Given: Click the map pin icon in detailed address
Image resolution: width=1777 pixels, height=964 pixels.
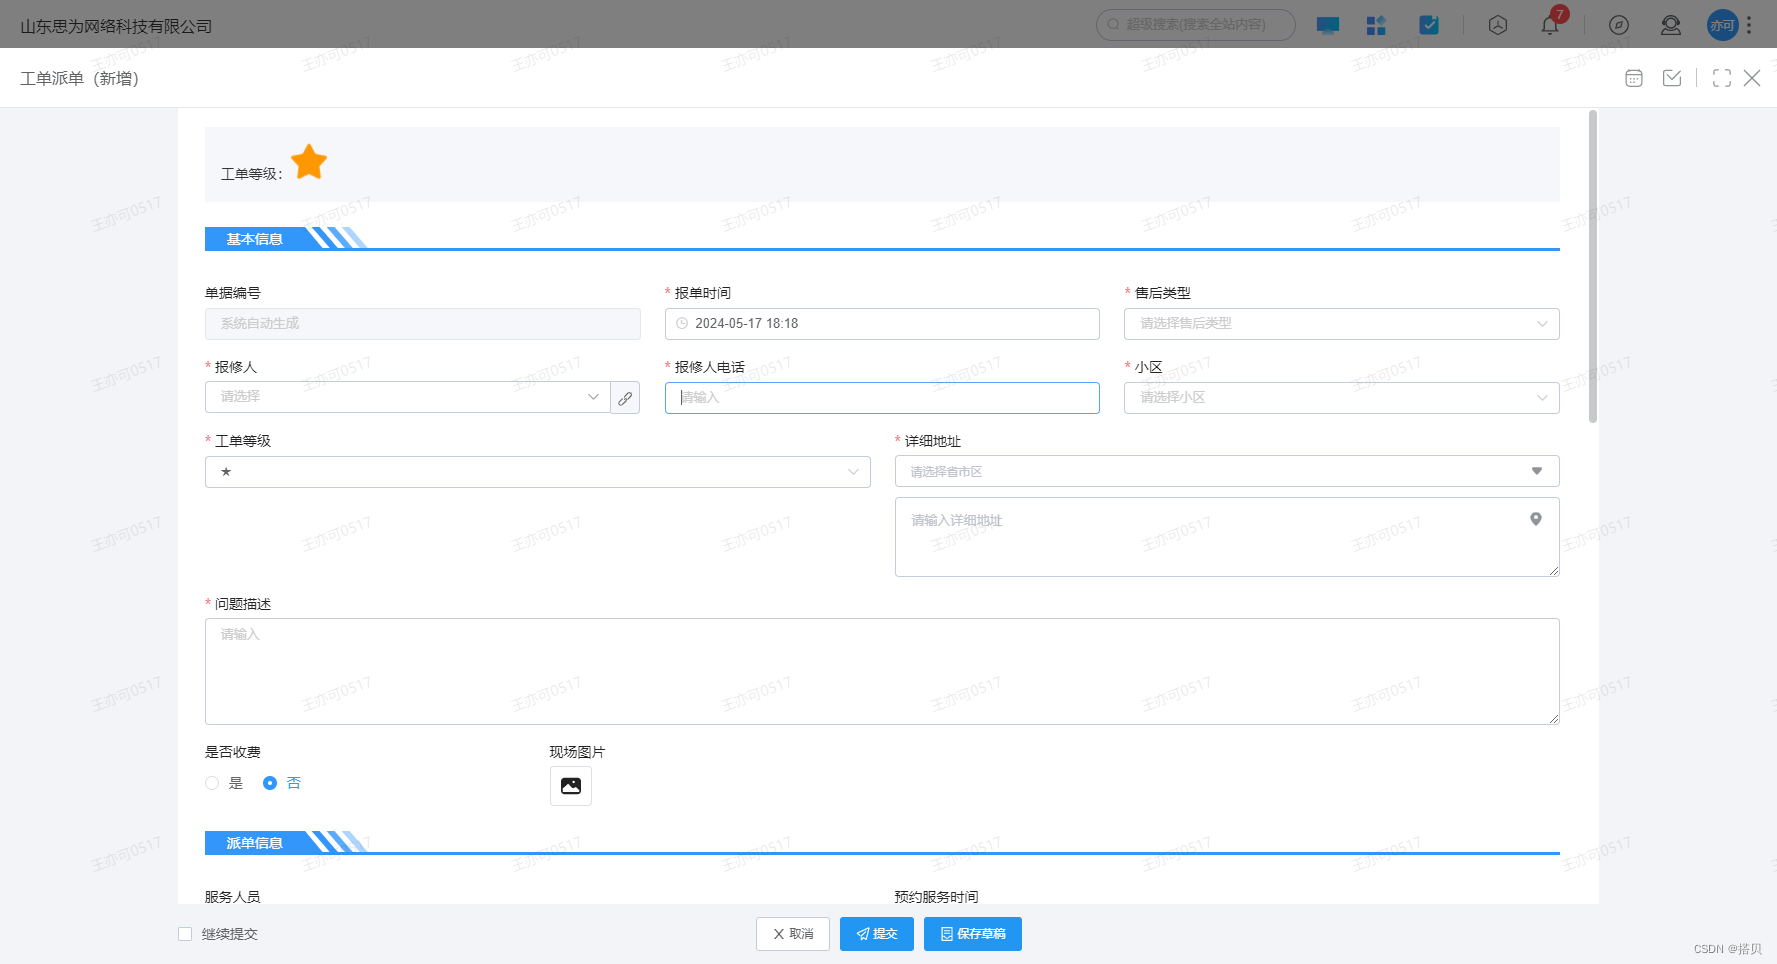Looking at the screenshot, I should (x=1536, y=519).
